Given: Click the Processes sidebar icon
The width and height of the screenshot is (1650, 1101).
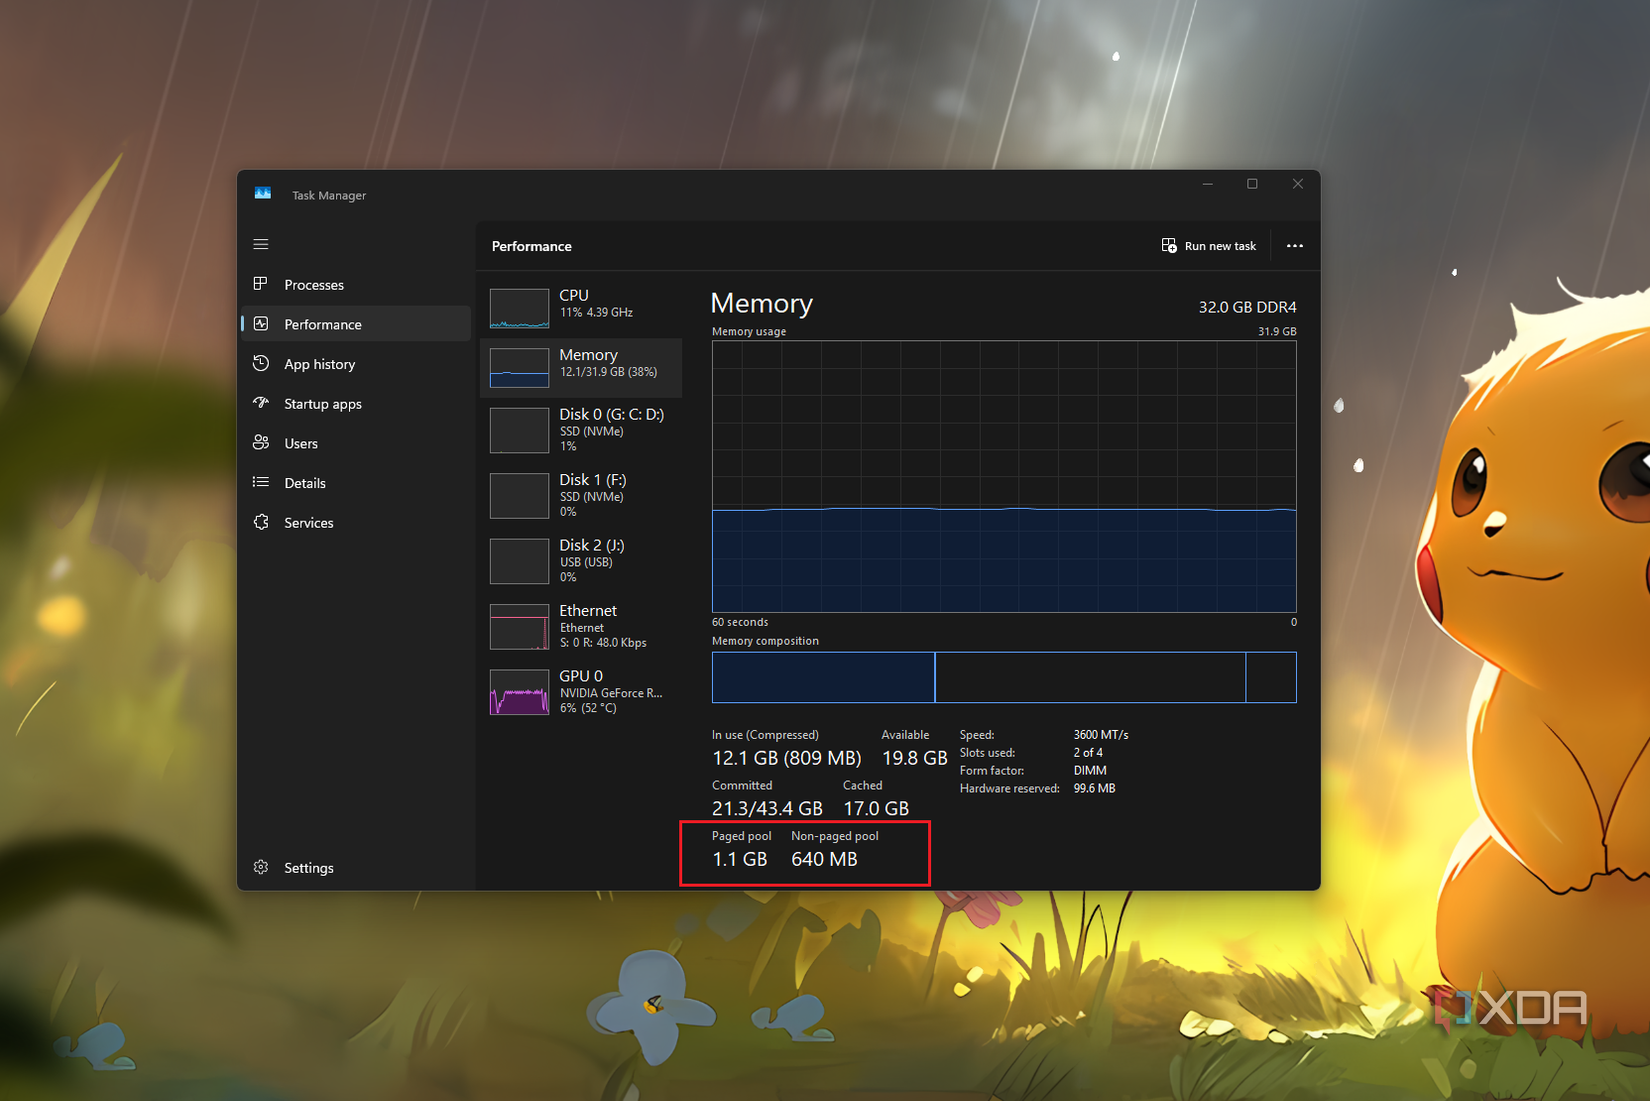Looking at the screenshot, I should pyautogui.click(x=261, y=284).
